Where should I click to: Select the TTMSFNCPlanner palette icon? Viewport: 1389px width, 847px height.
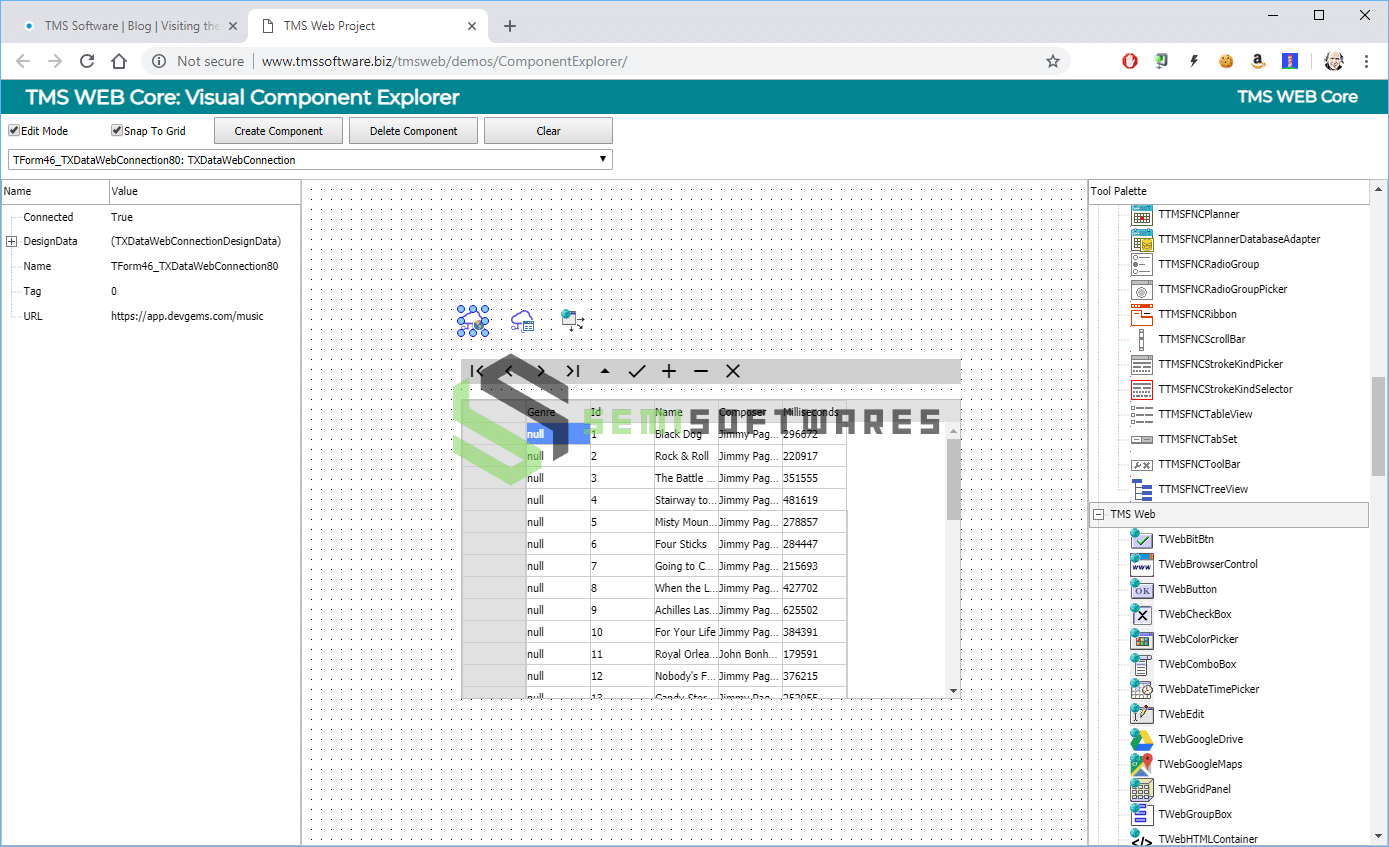click(1141, 215)
